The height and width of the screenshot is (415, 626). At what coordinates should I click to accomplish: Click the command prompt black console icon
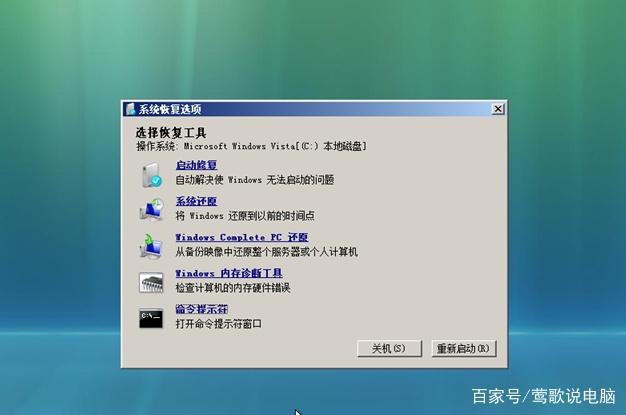click(151, 318)
